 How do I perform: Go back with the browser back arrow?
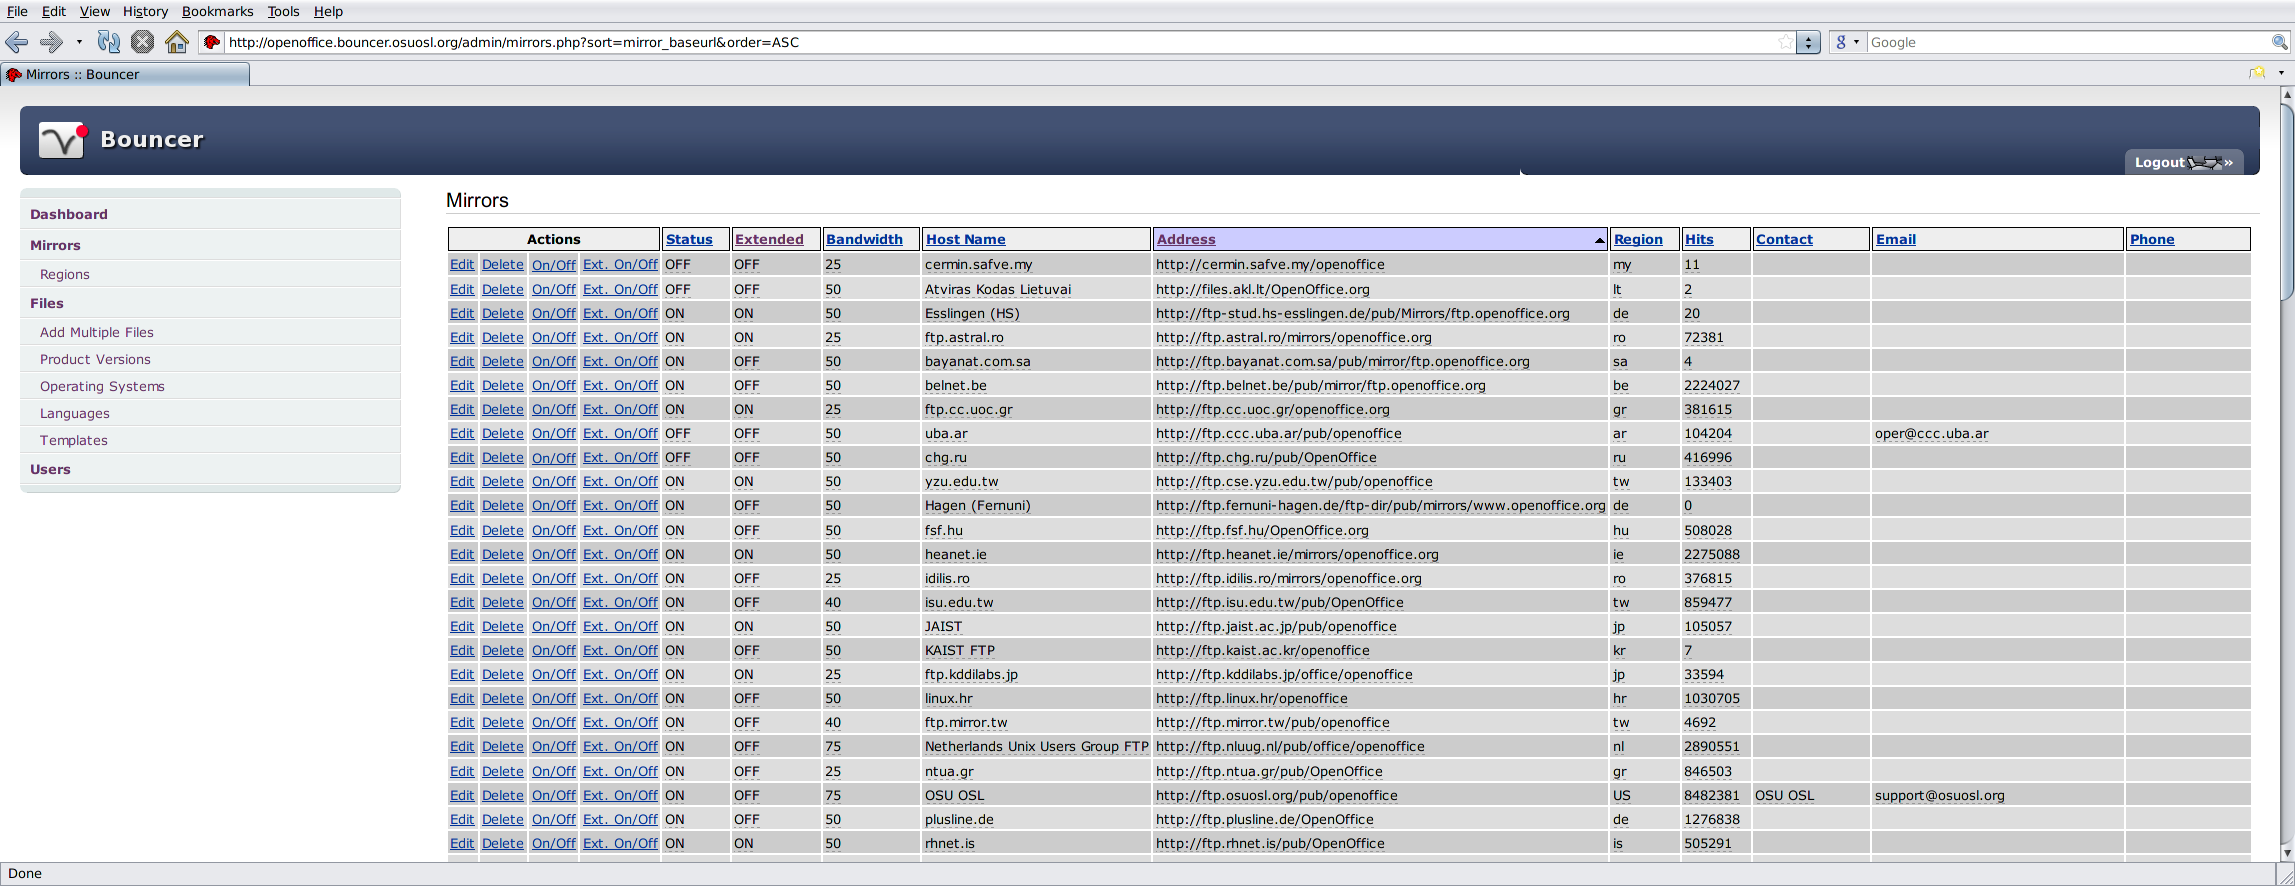[17, 42]
